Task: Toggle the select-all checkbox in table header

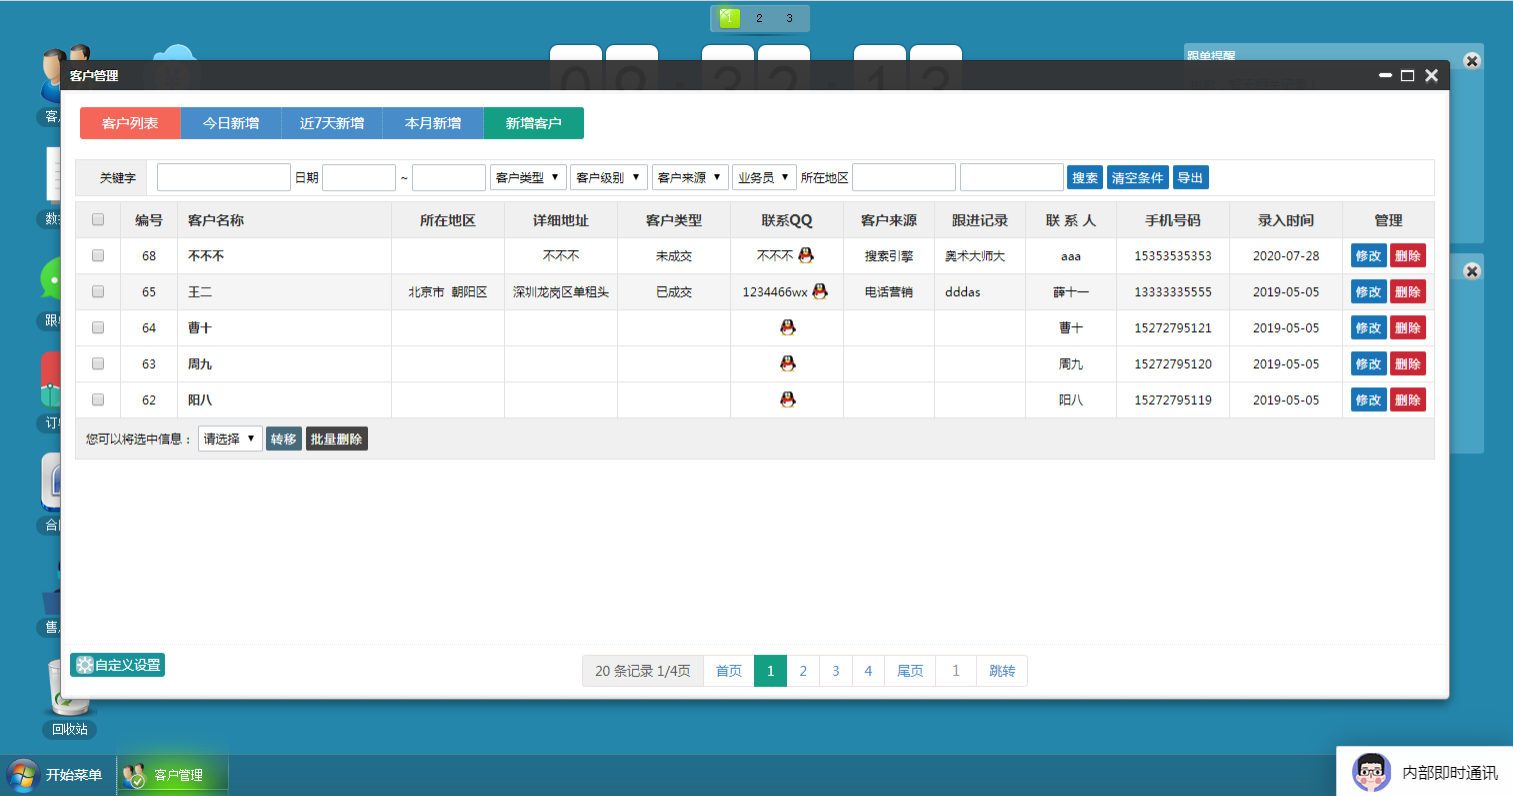Action: click(98, 219)
